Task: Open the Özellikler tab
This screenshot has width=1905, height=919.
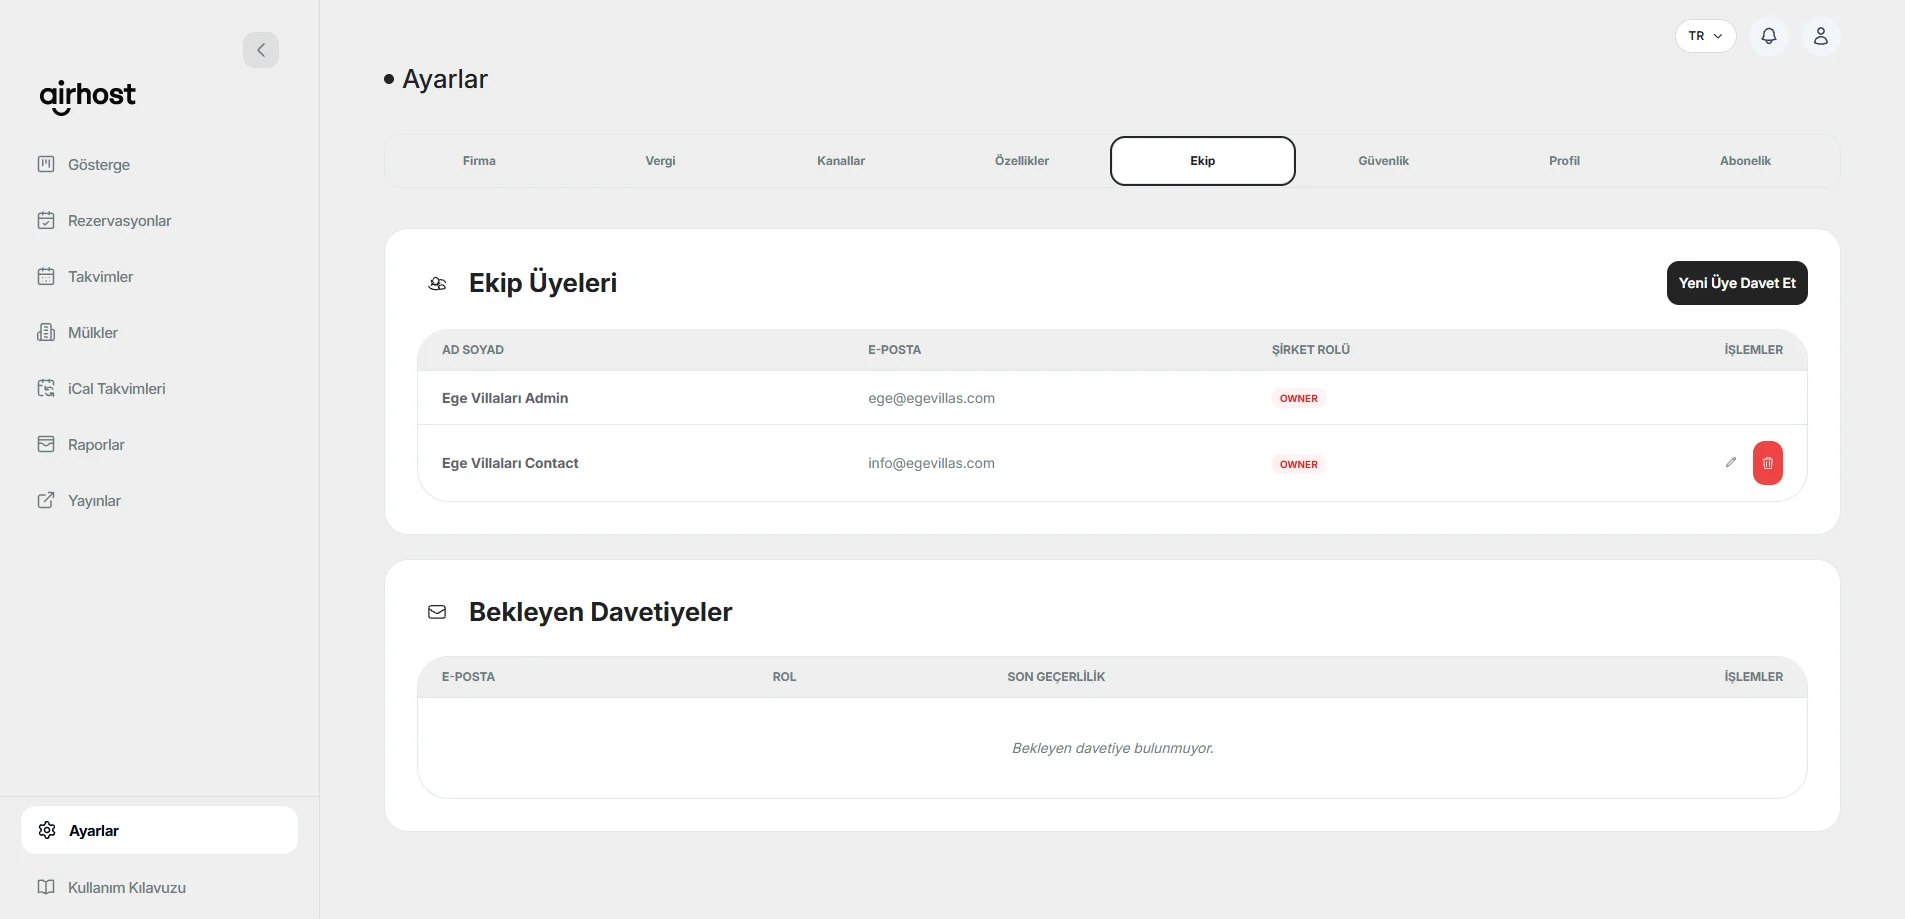Action: 1022,161
